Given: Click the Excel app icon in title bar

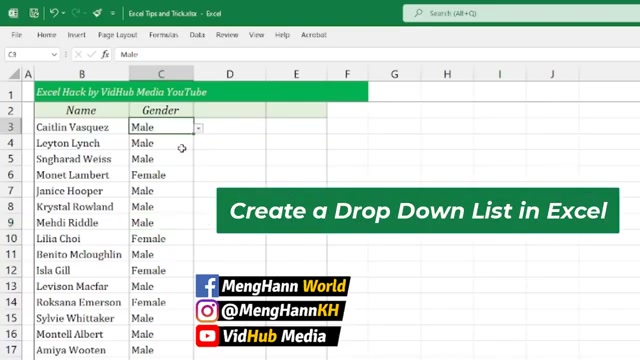Looking at the screenshot, I should click(x=13, y=13).
